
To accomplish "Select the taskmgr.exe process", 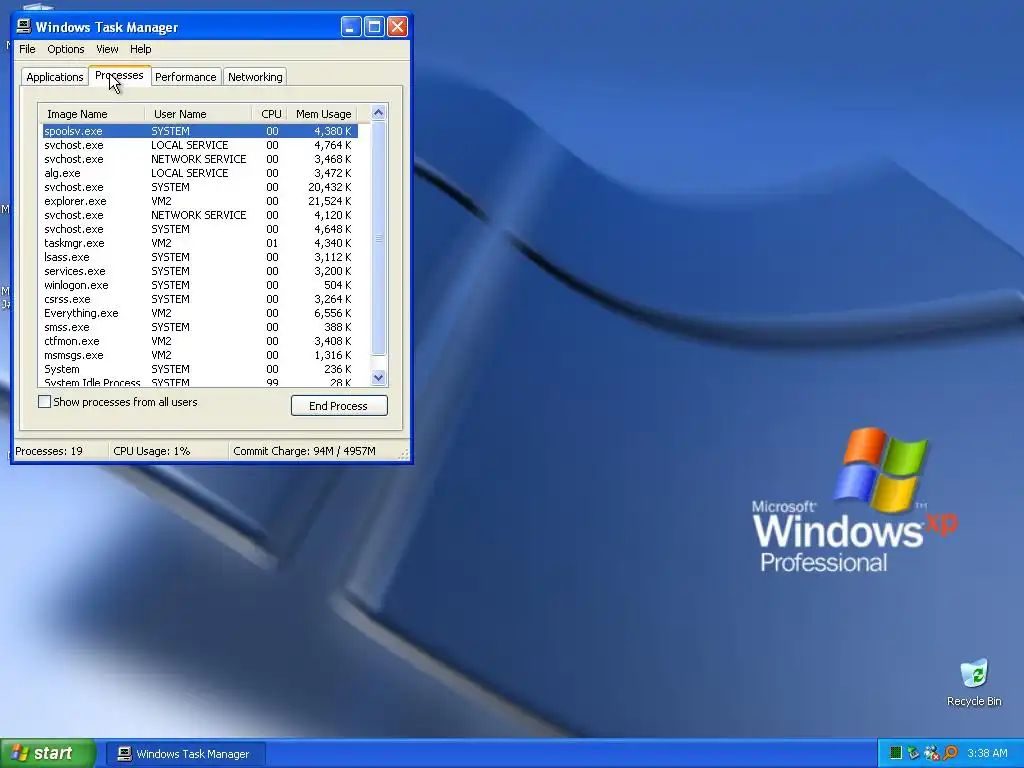I will (200, 243).
